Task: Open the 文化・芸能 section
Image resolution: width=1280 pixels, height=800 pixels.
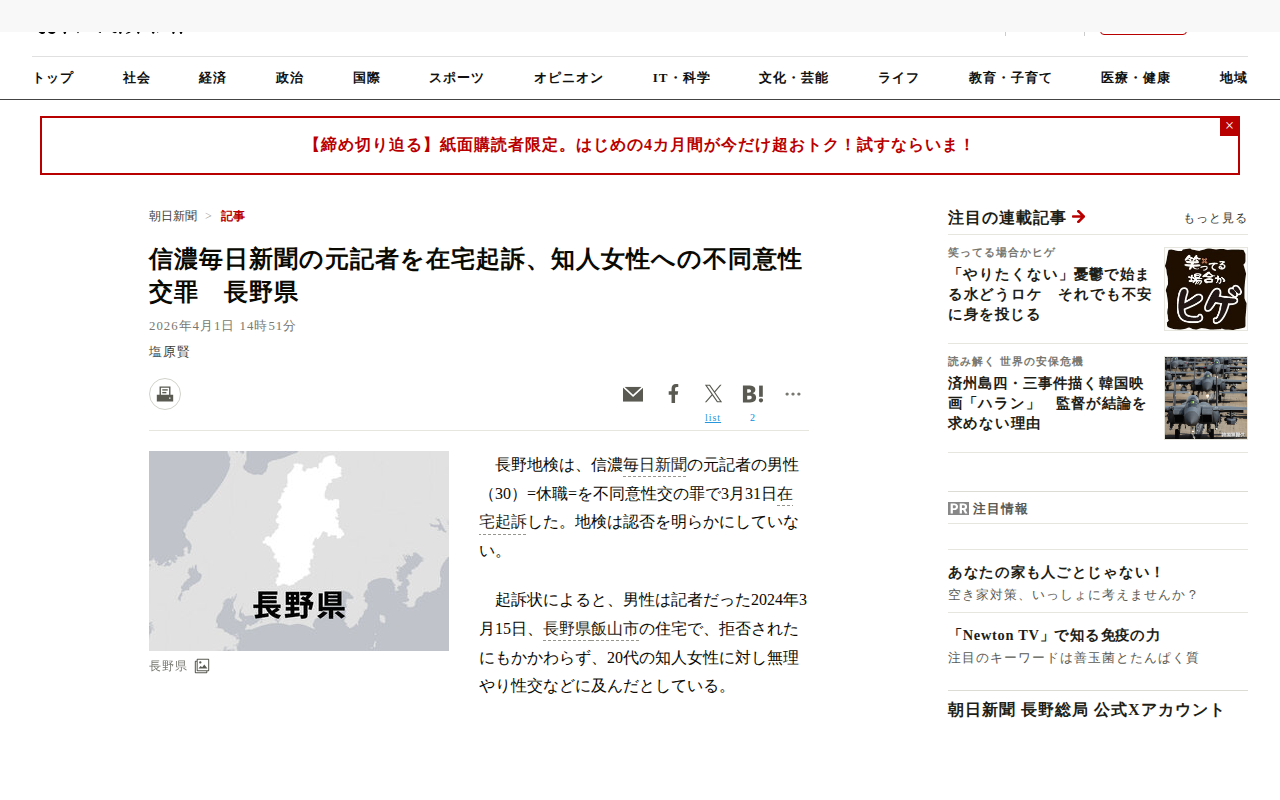Action: (x=793, y=78)
